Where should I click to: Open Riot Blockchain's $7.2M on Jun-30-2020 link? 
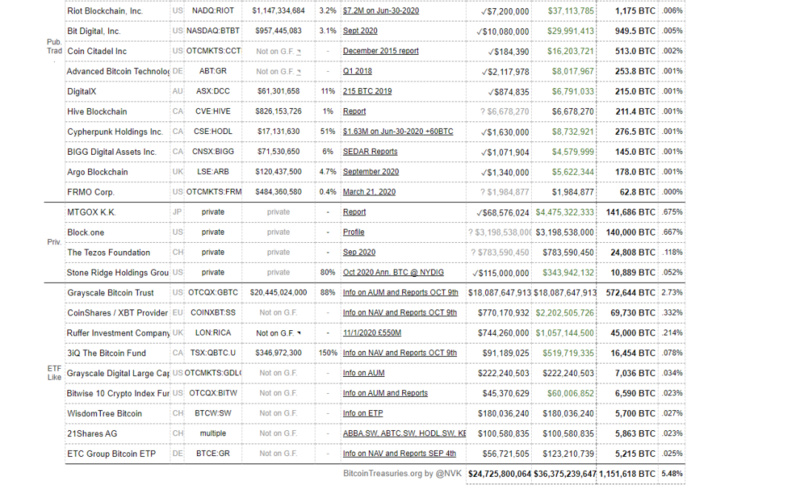pos(381,11)
